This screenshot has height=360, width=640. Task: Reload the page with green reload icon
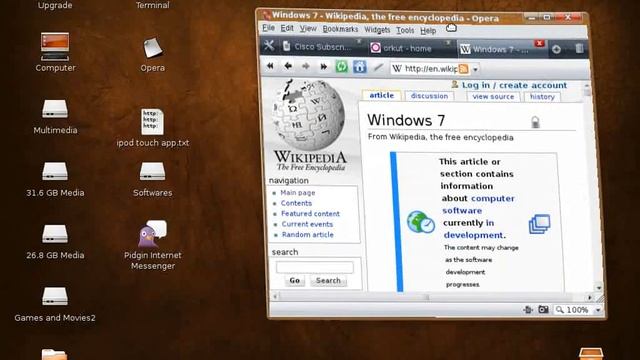[342, 67]
